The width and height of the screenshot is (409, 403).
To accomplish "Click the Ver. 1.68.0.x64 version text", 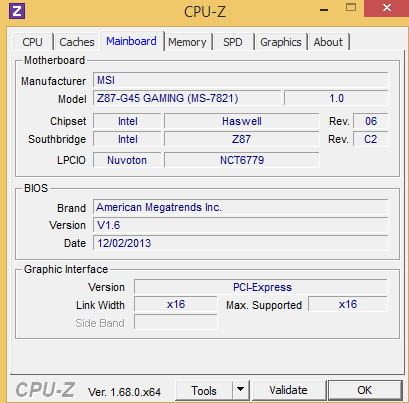I will (x=124, y=392).
